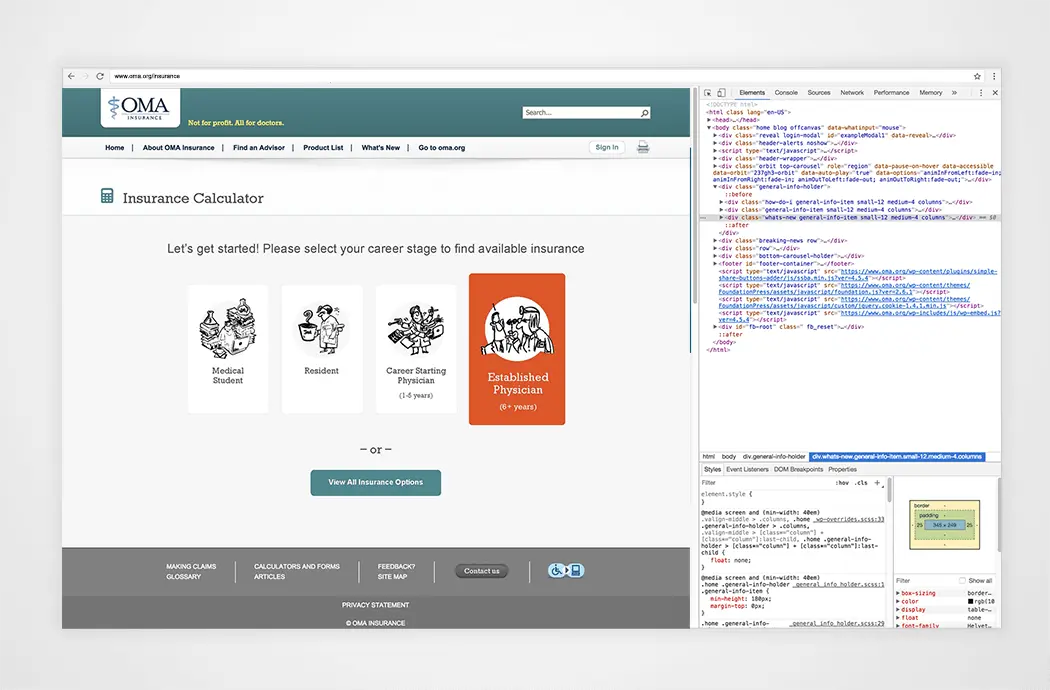The width and height of the screenshot is (1050, 690).
Task: Click the Contact us footer button
Action: [482, 571]
